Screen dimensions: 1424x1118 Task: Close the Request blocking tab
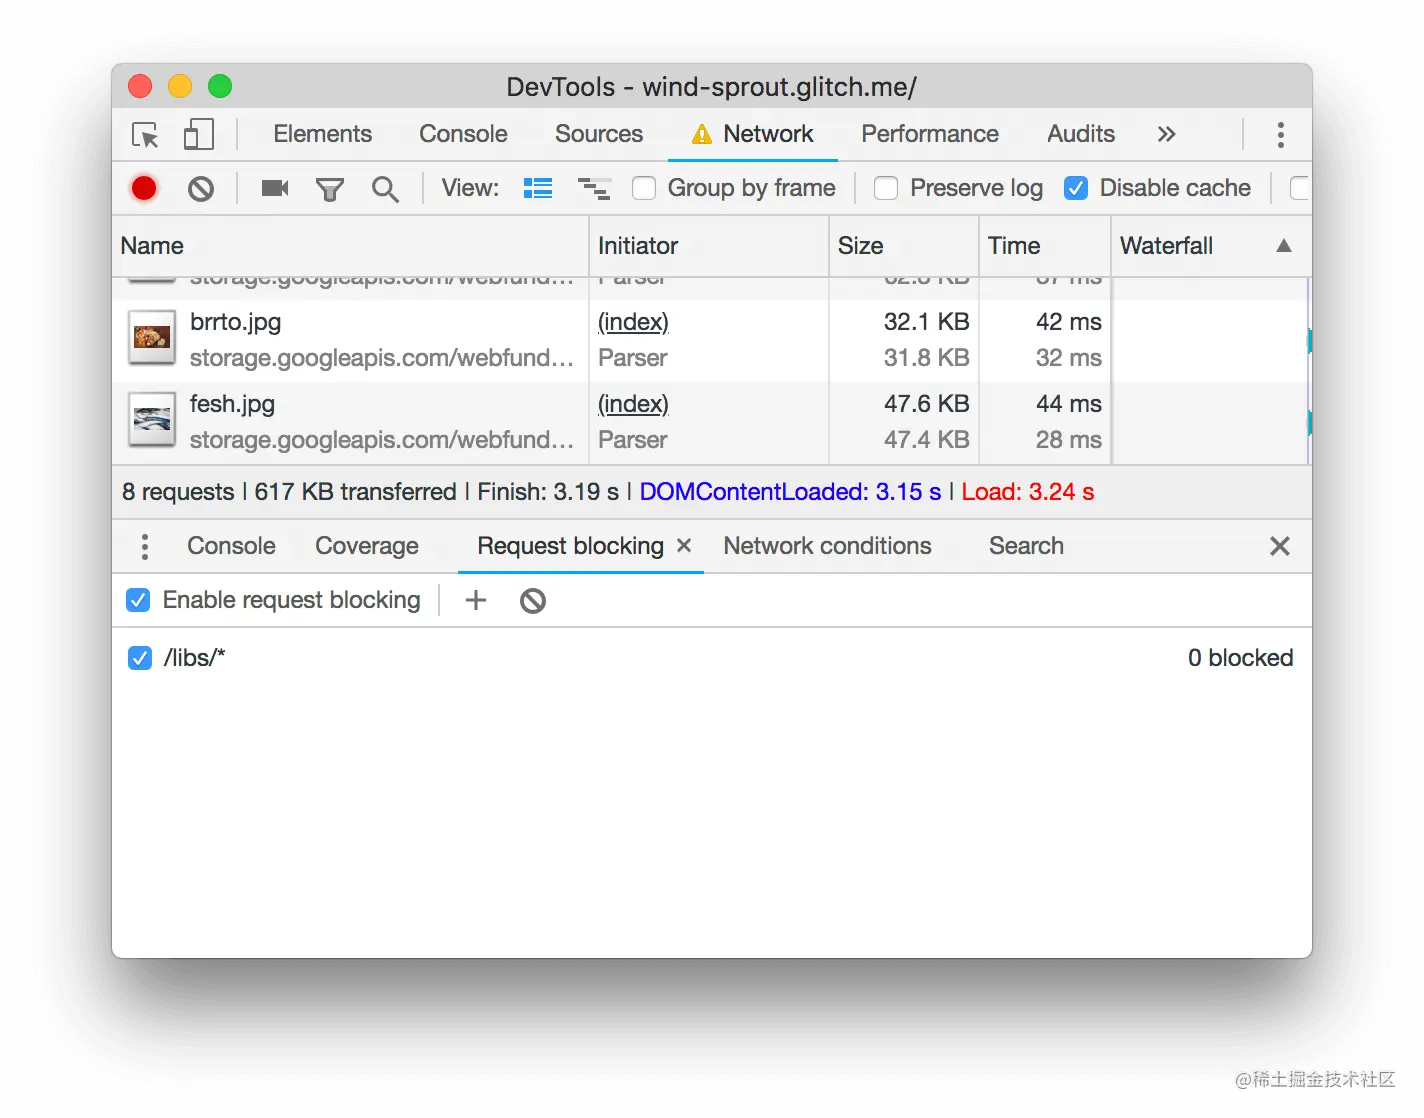point(684,545)
